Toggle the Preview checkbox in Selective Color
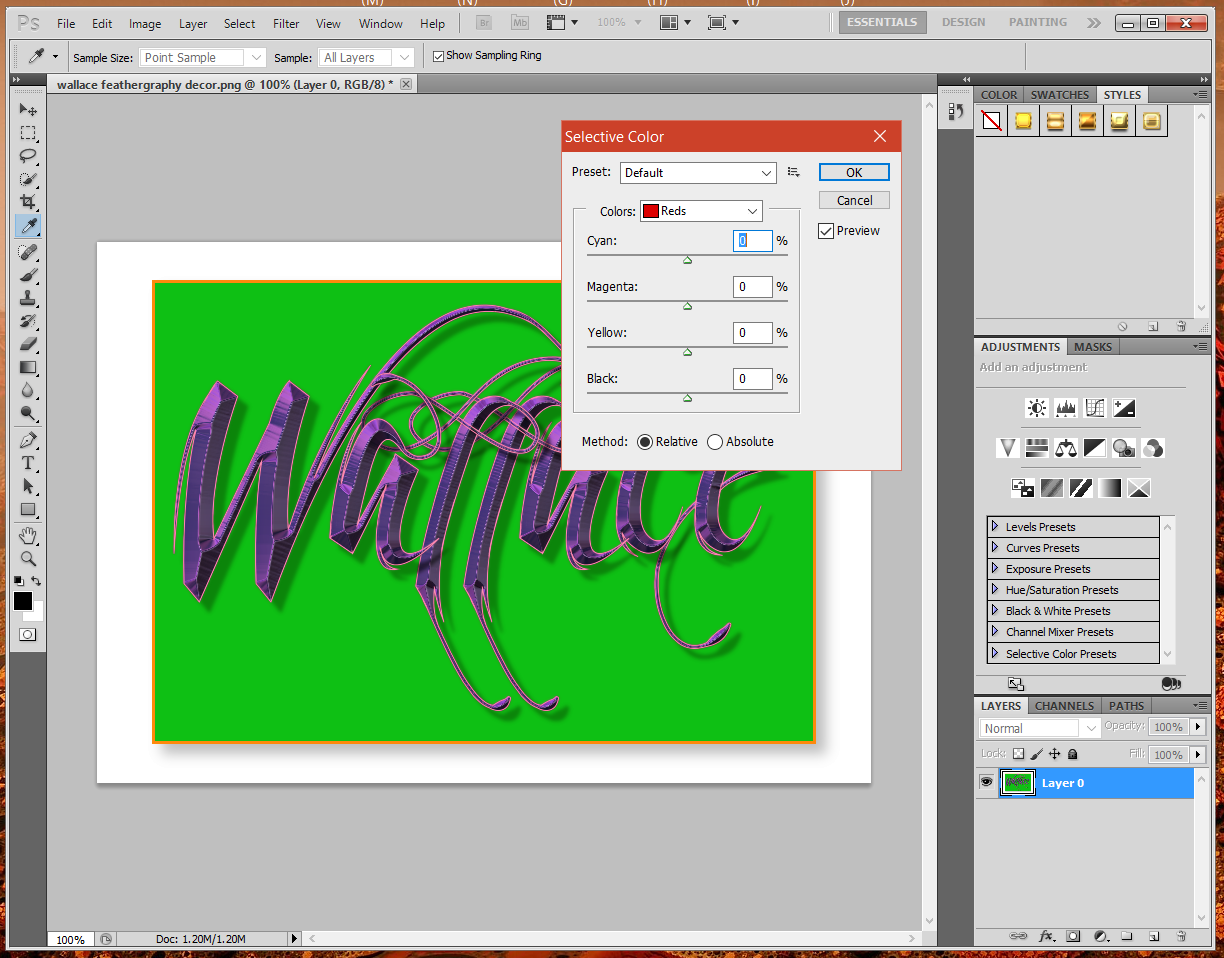This screenshot has height=958, width=1224. point(826,231)
